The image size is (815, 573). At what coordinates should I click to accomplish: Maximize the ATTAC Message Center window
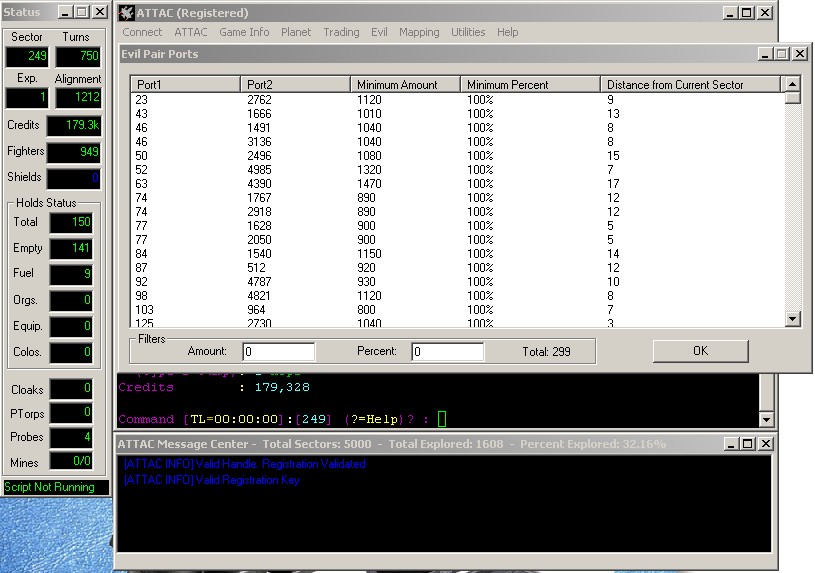tap(746, 444)
